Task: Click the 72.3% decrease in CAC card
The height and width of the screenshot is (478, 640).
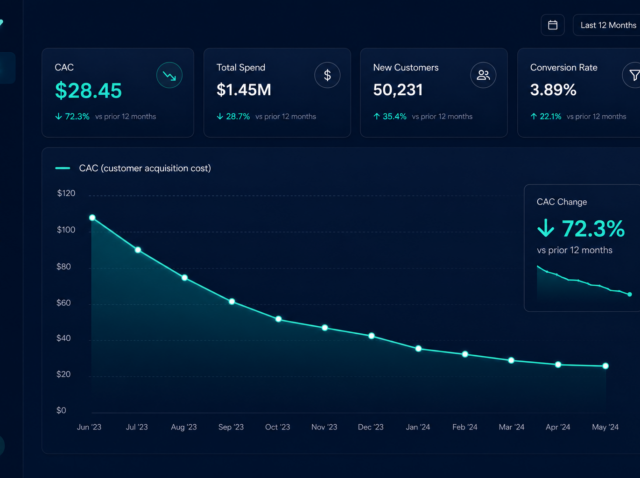Action: (x=72, y=116)
